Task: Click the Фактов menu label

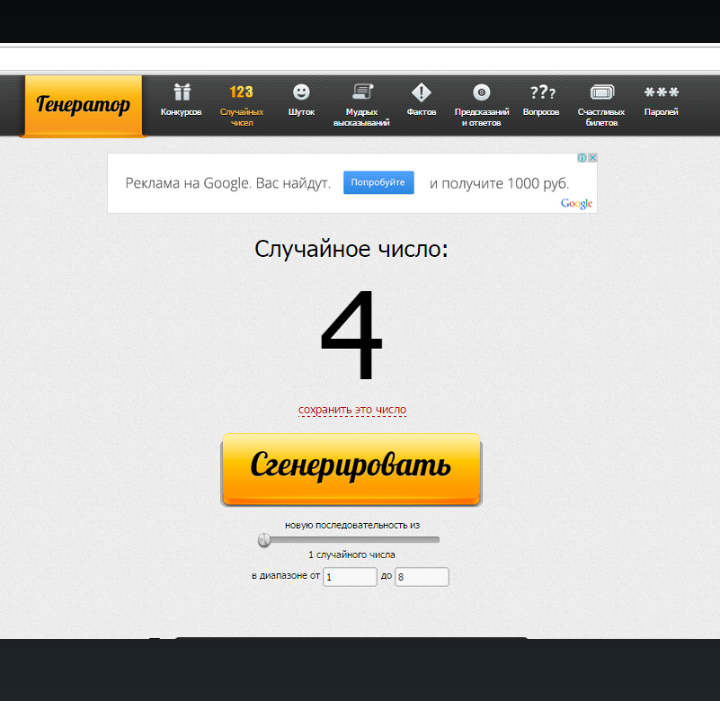Action: click(x=421, y=112)
